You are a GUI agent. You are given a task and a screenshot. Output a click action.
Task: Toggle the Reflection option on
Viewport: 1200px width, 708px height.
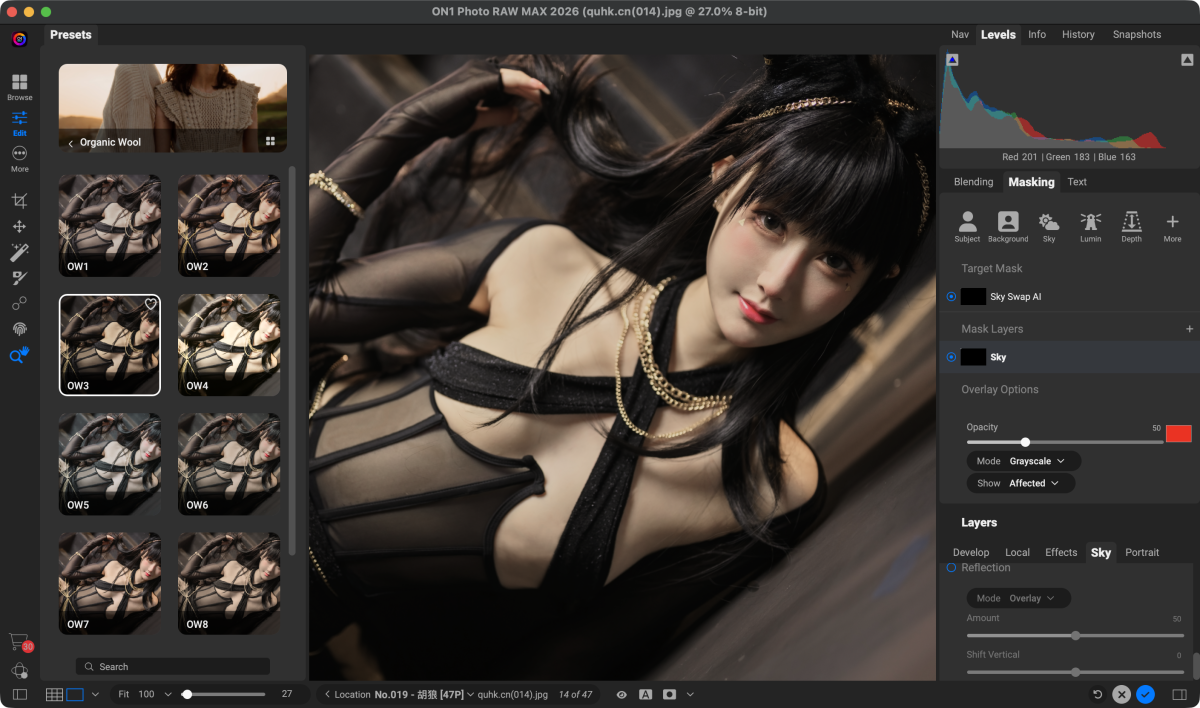point(951,568)
